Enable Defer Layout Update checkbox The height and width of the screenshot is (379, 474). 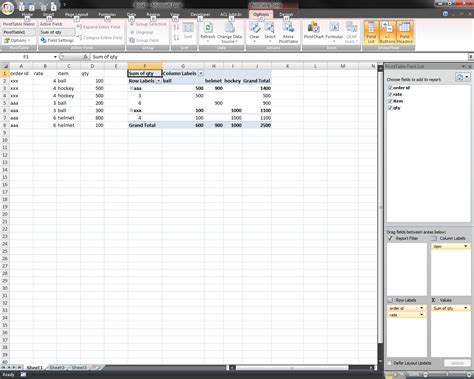point(389,363)
